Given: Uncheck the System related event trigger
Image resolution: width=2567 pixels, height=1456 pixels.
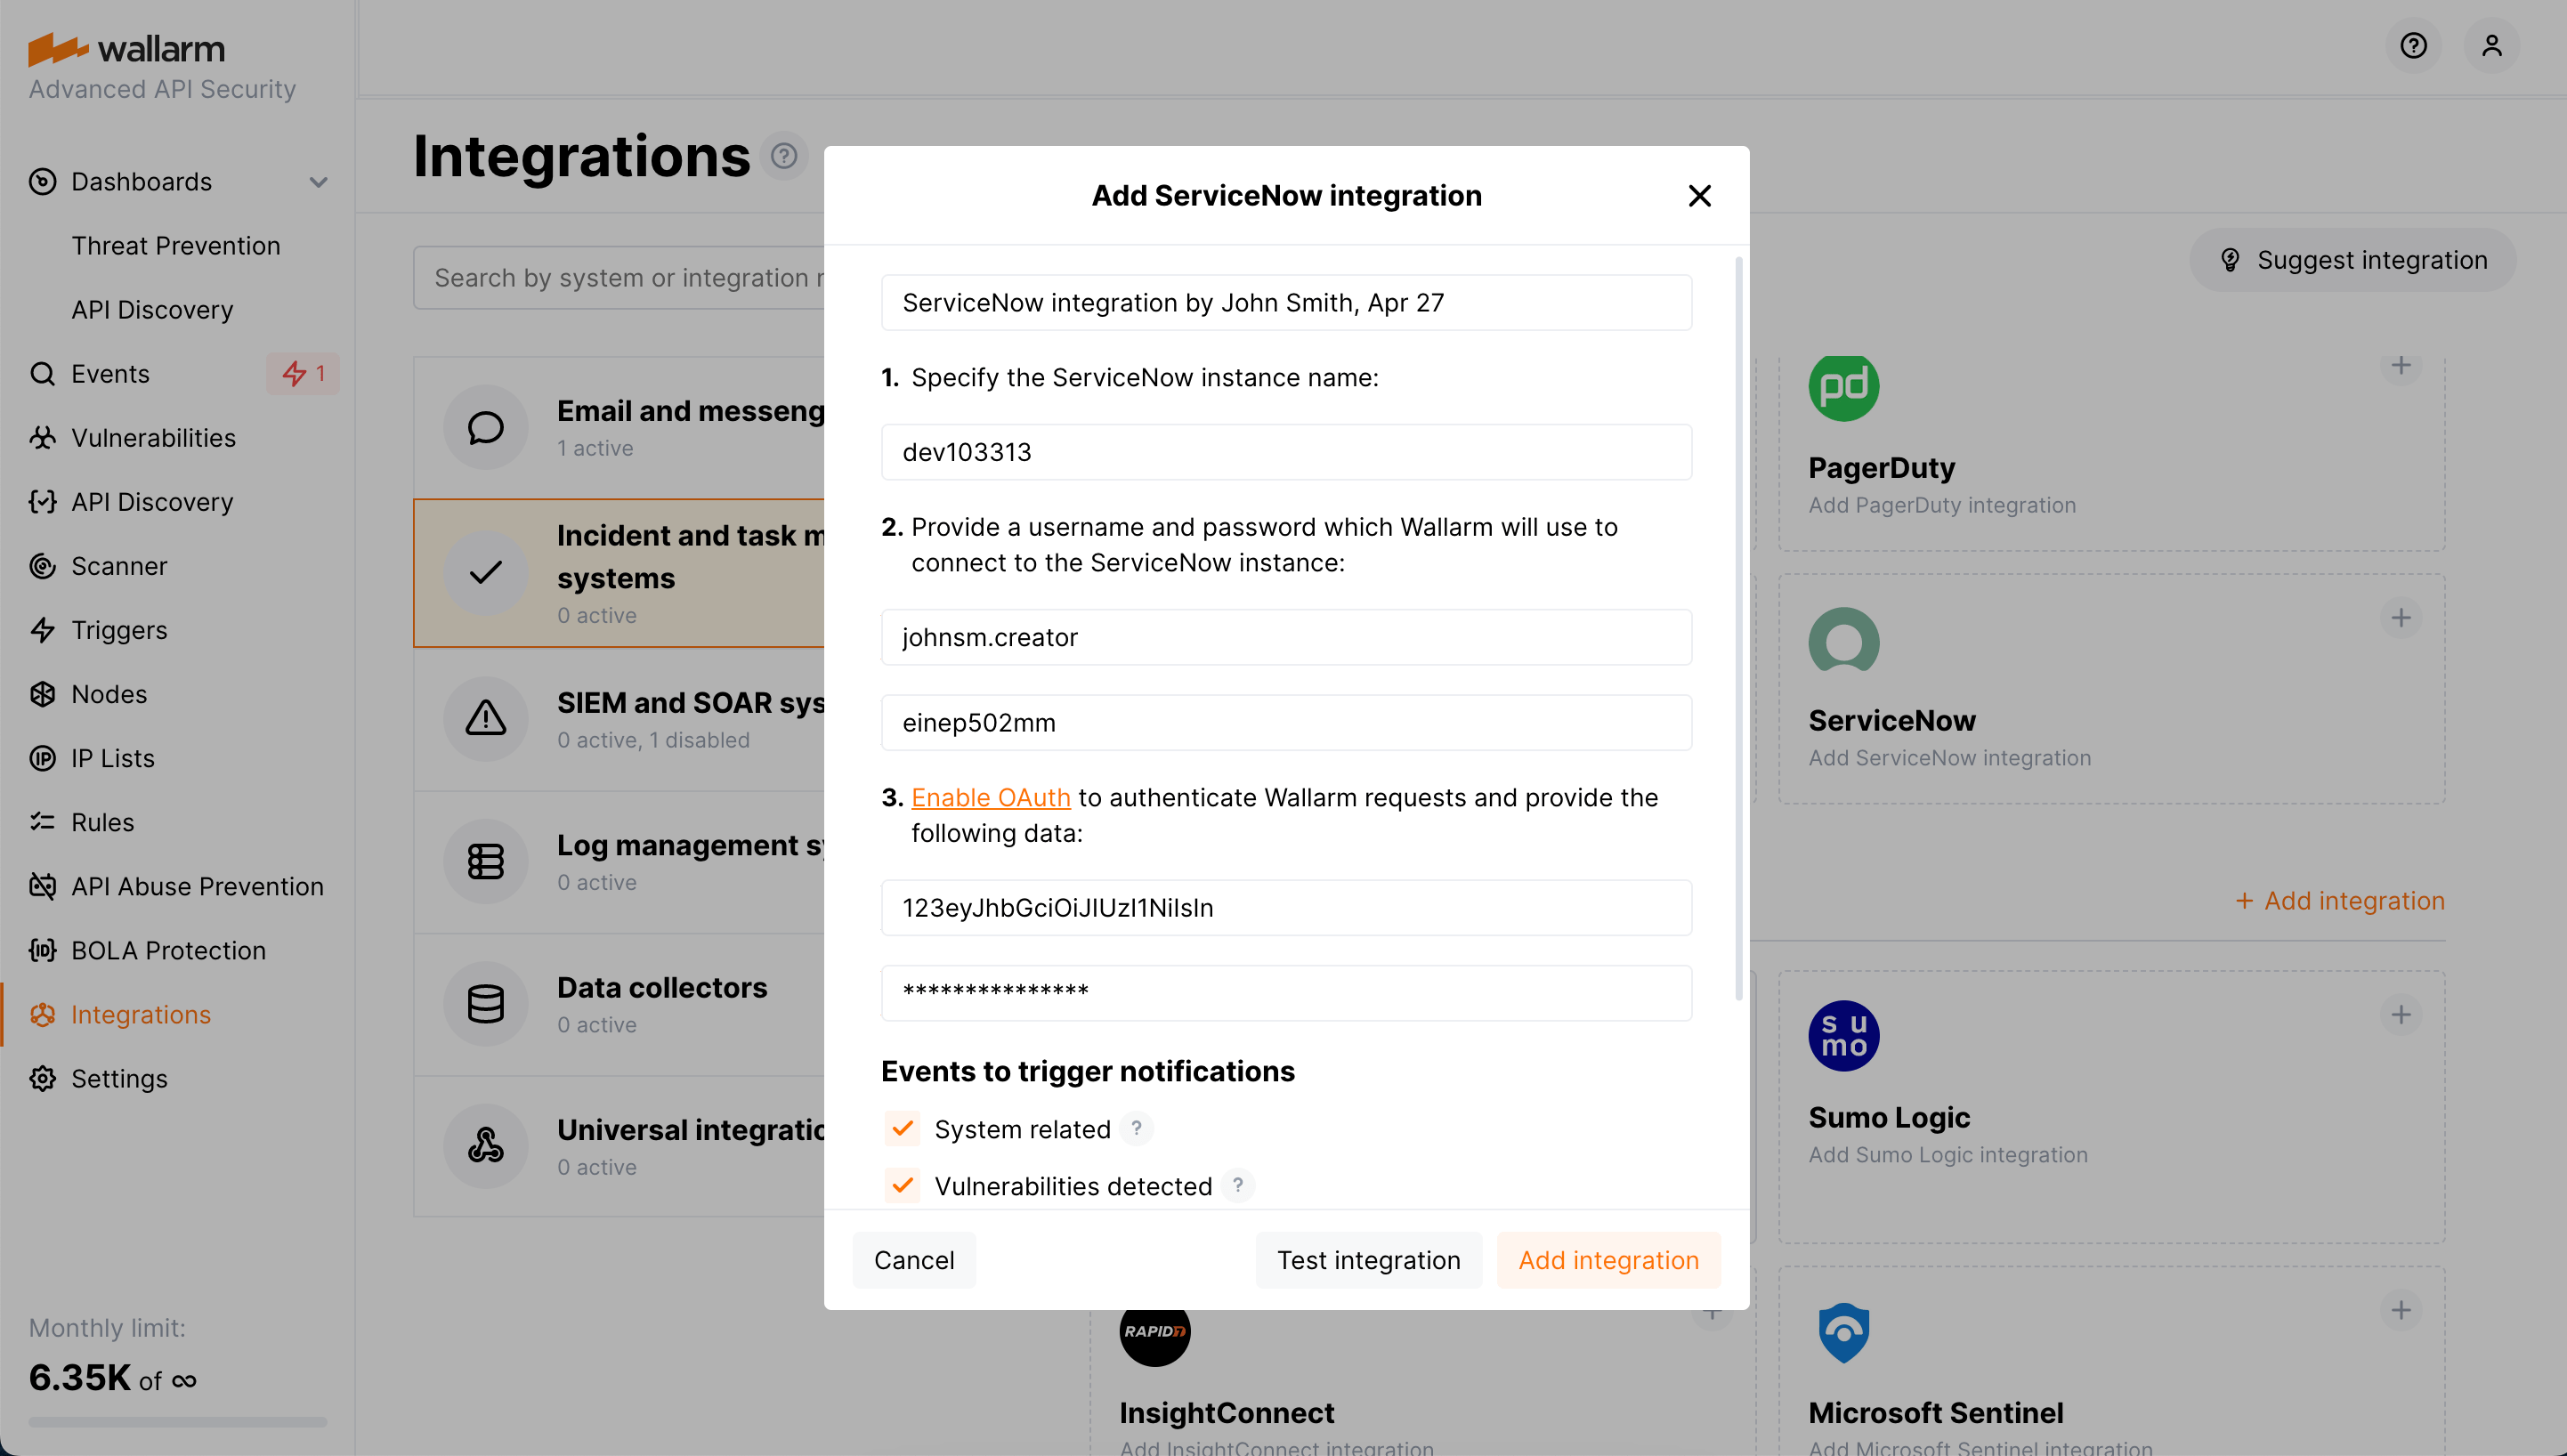Looking at the screenshot, I should point(901,1128).
